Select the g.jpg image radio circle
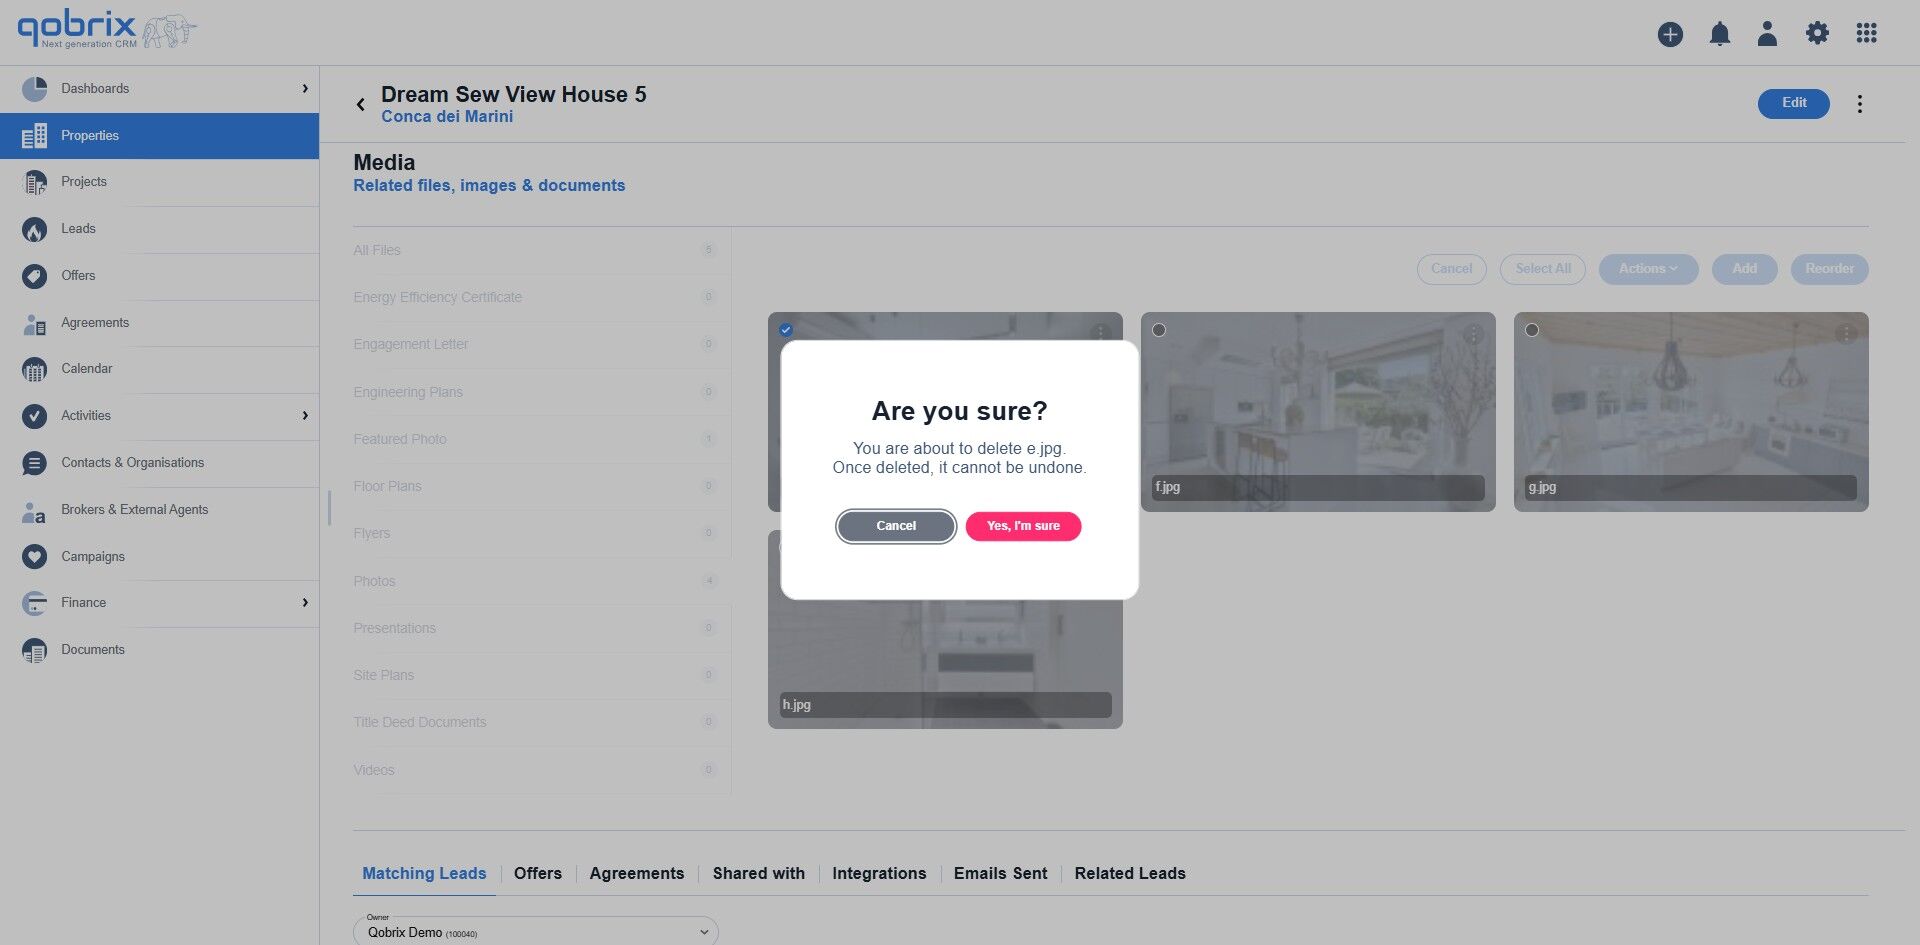Viewport: 1920px width, 945px height. pyautogui.click(x=1532, y=330)
